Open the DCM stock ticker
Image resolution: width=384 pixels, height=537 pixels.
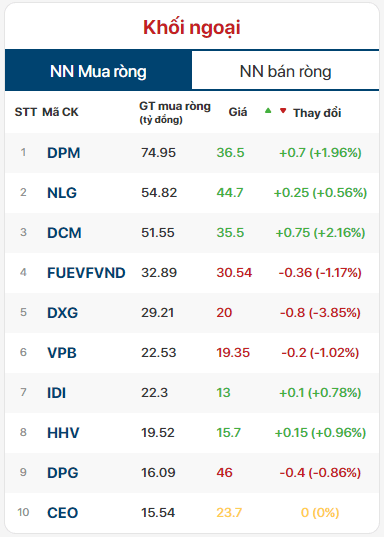[64, 233]
